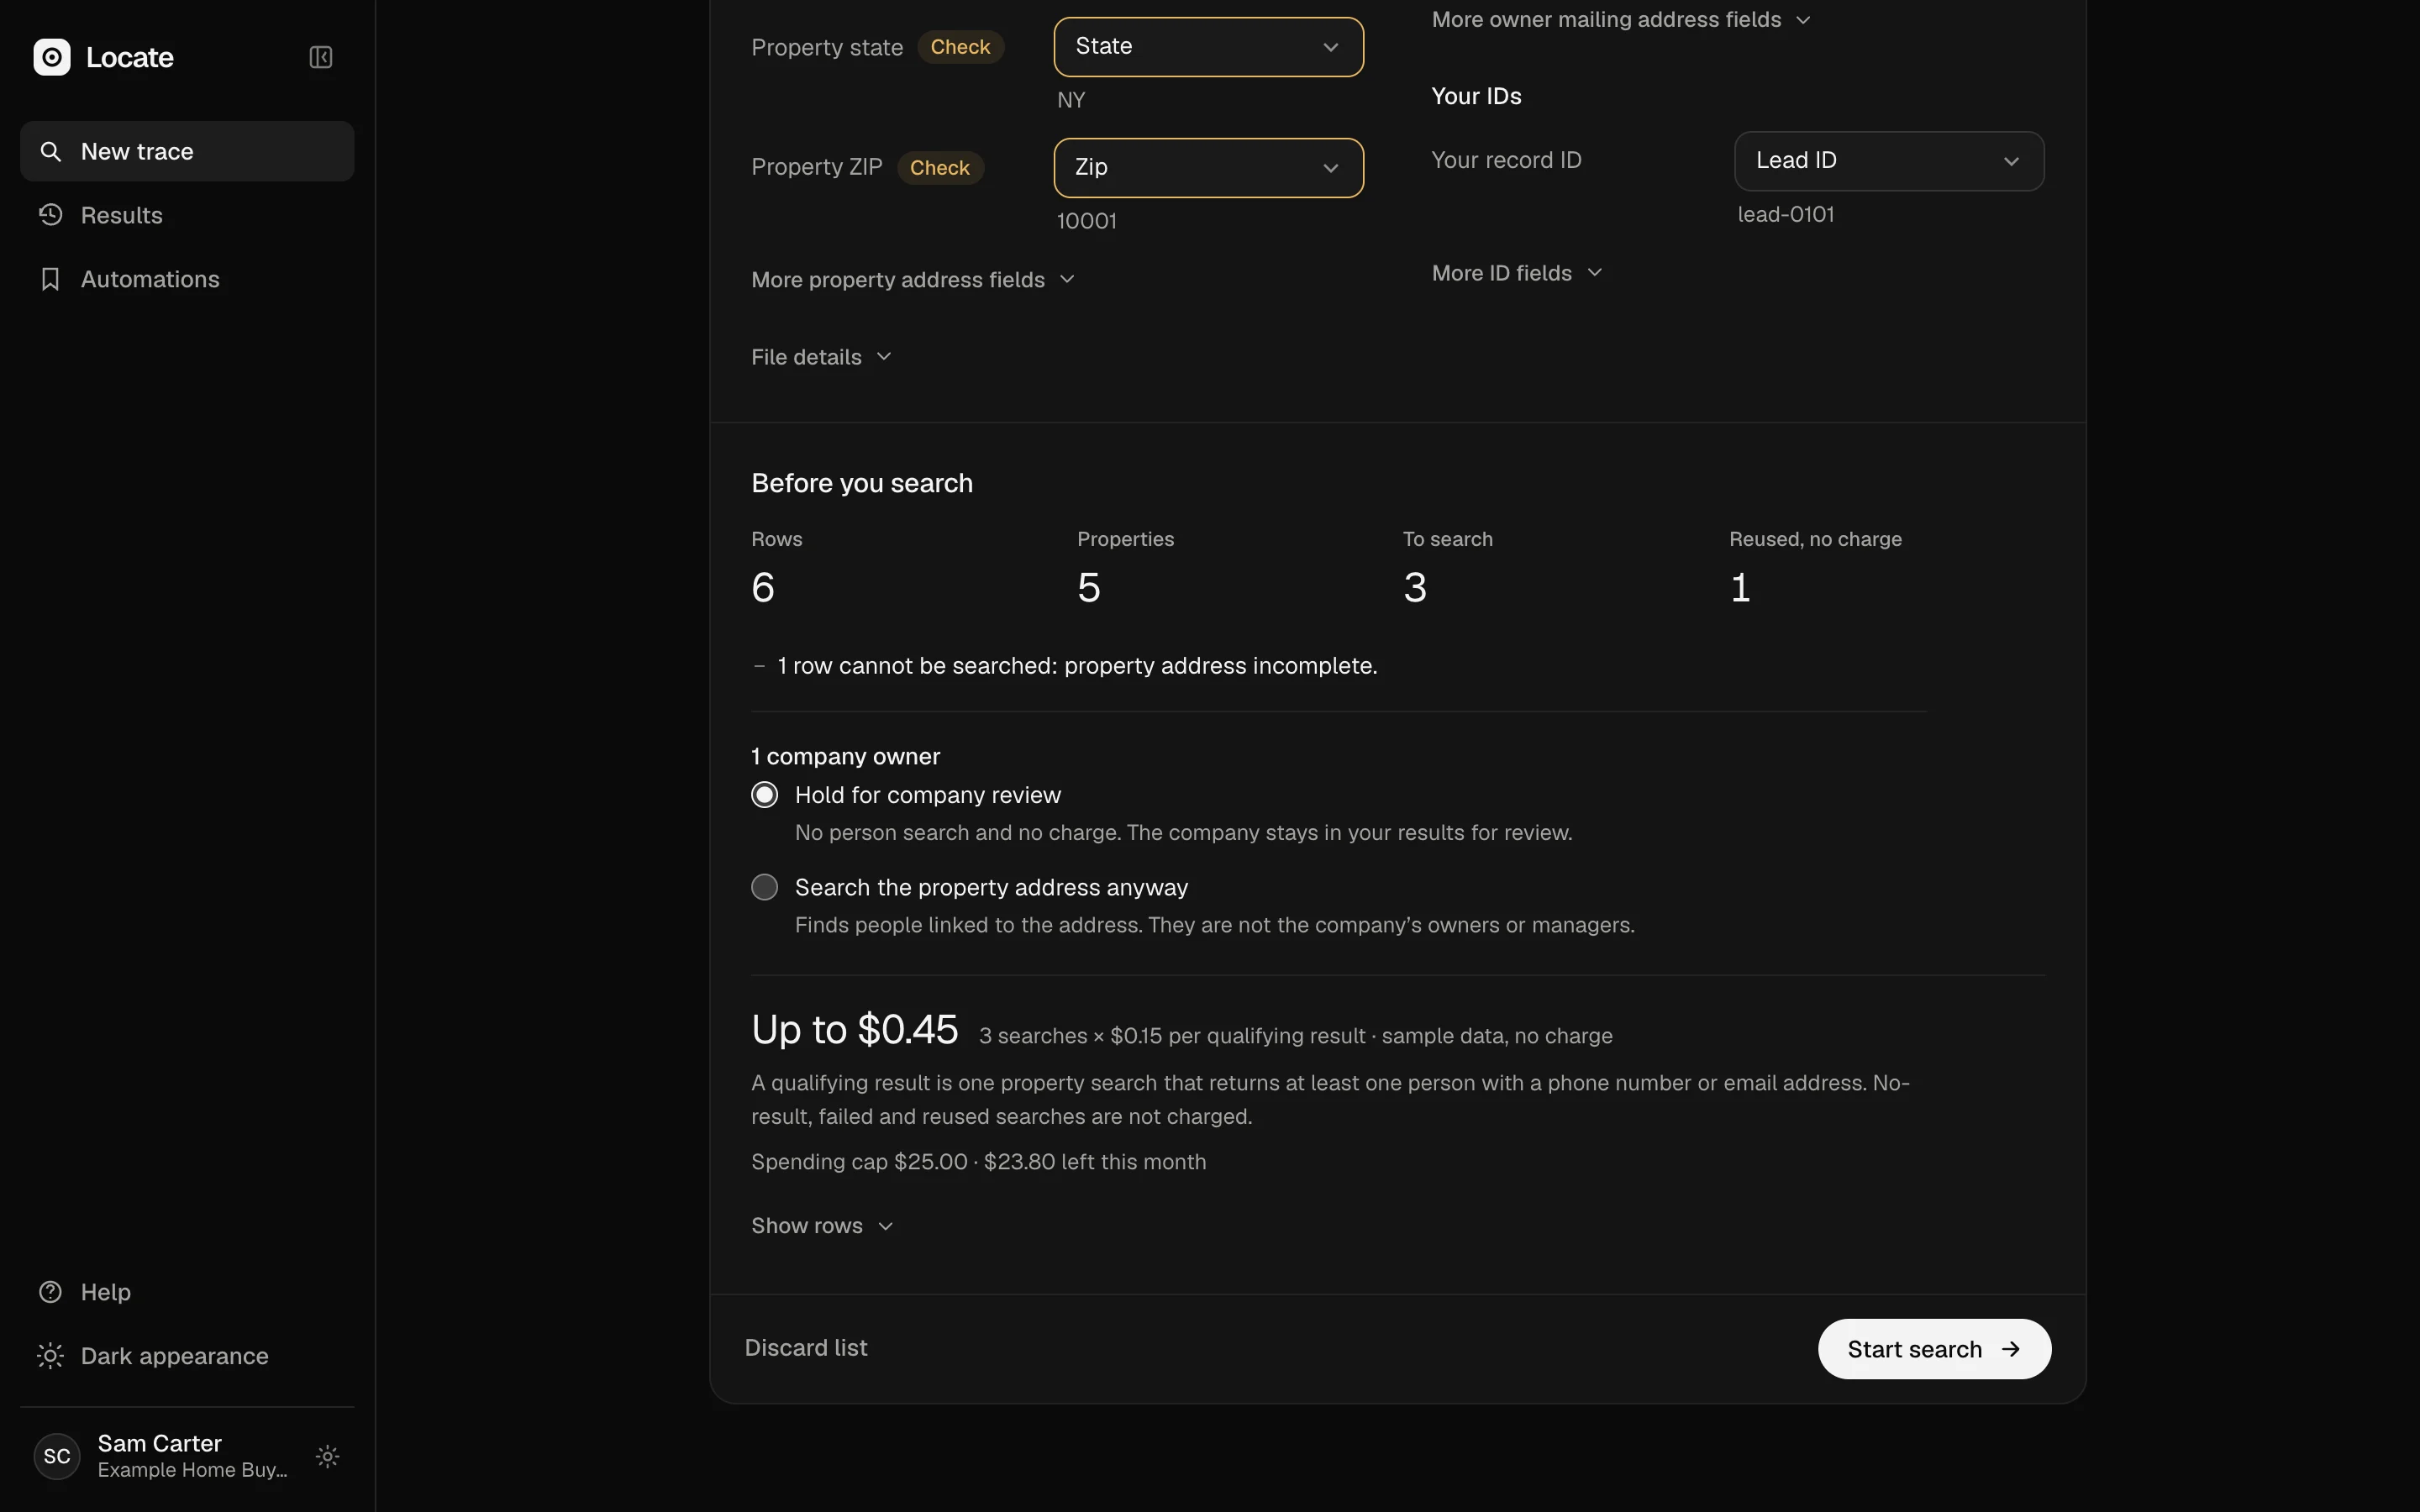Click Start search button
The image size is (2420, 1512).
pyautogui.click(x=1934, y=1349)
